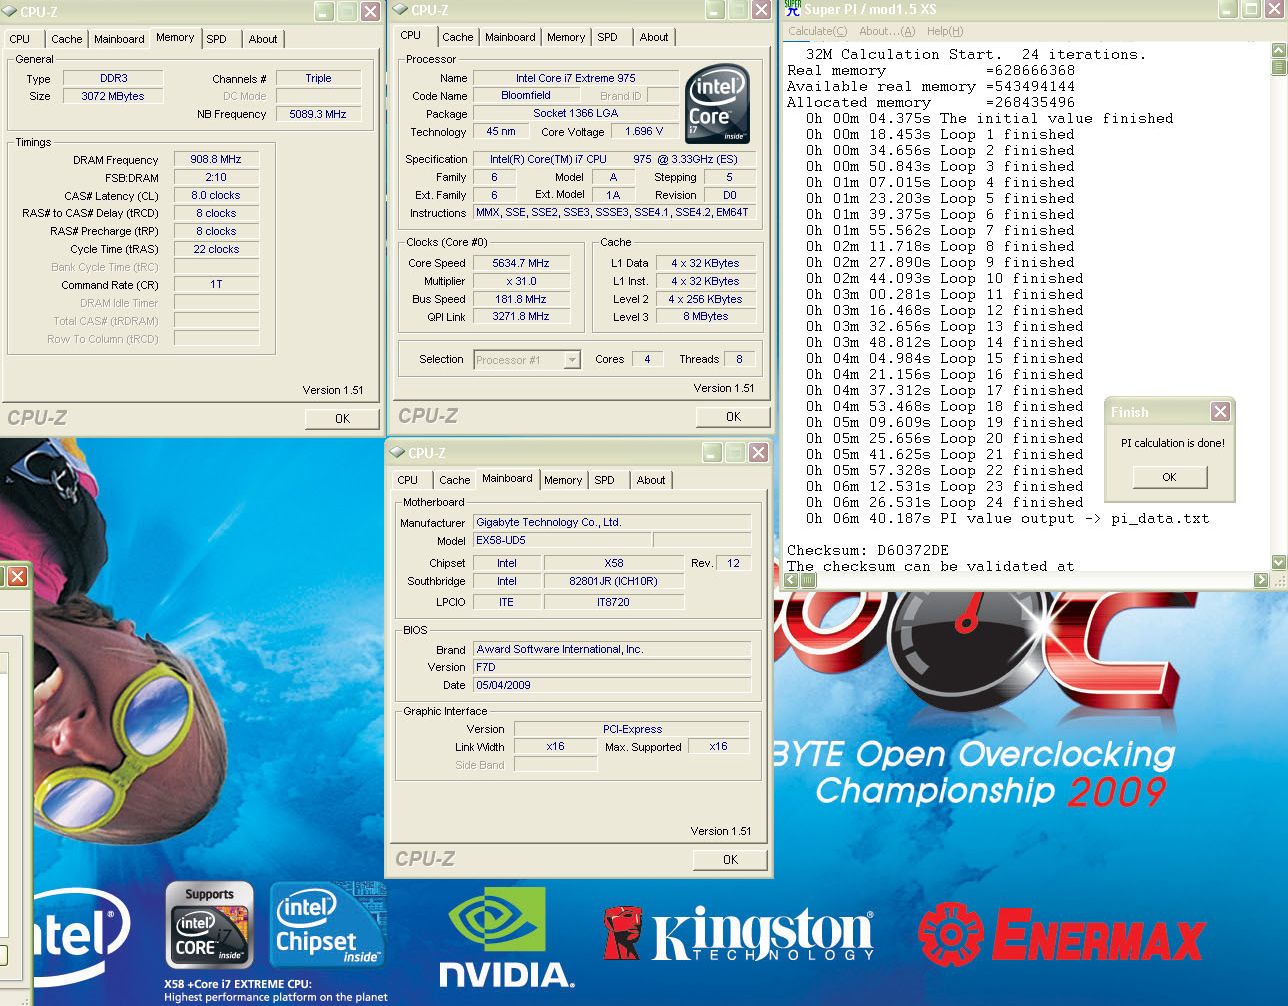Click the Code Name value Bloomfield
The image size is (1288, 1006).
click(x=526, y=95)
